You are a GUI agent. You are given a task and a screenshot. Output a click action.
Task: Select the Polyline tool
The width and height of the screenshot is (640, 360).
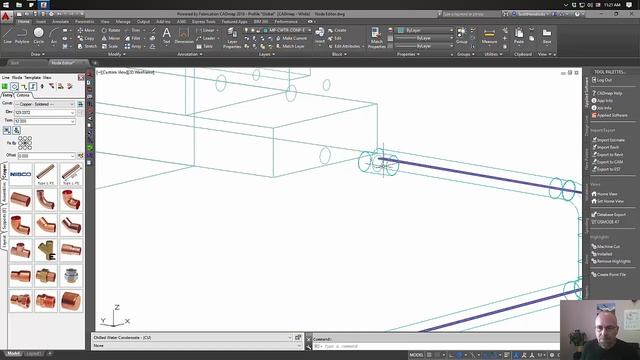(22, 35)
